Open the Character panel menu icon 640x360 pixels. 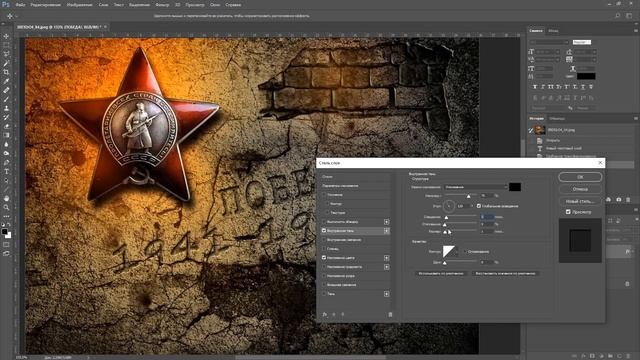point(636,31)
